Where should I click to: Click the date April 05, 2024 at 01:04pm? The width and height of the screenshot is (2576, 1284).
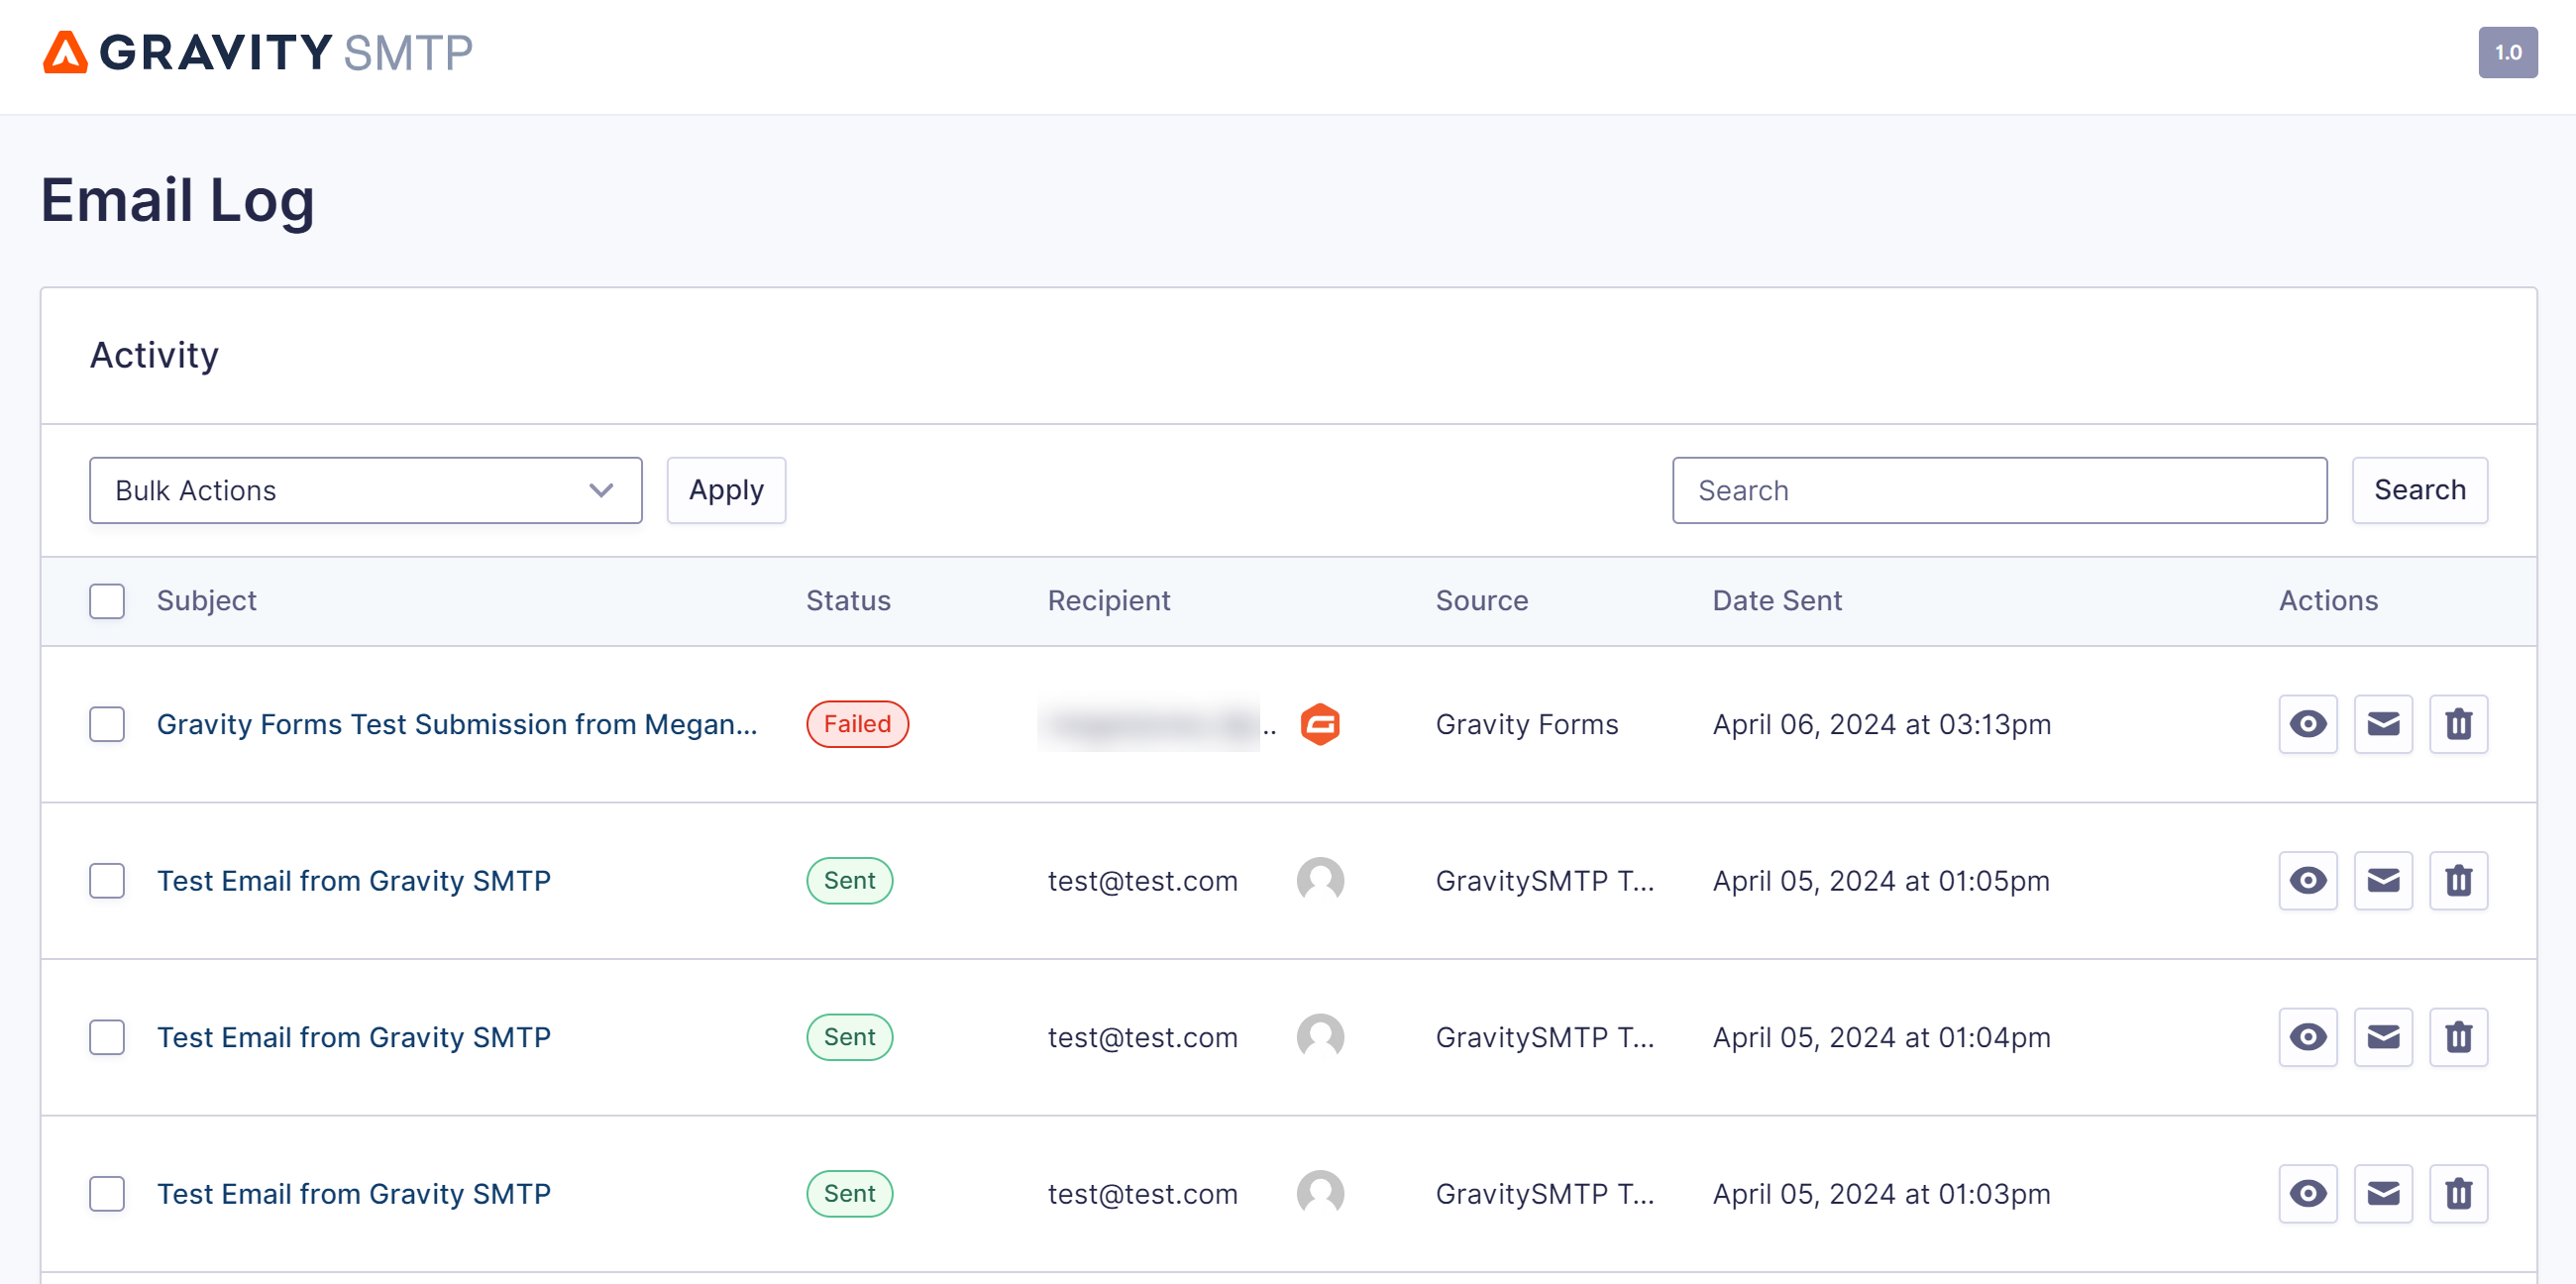click(1881, 1038)
